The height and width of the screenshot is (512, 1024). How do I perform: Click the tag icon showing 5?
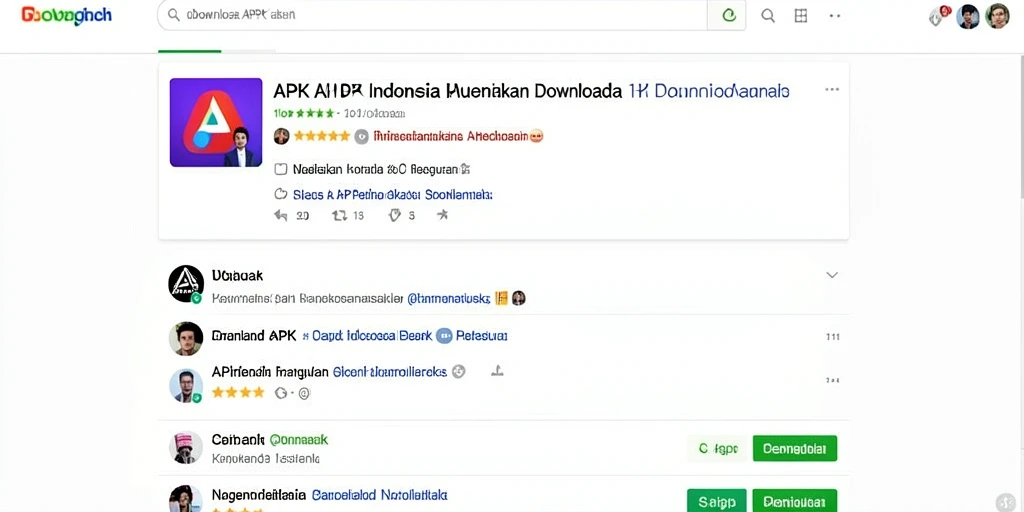(x=394, y=215)
